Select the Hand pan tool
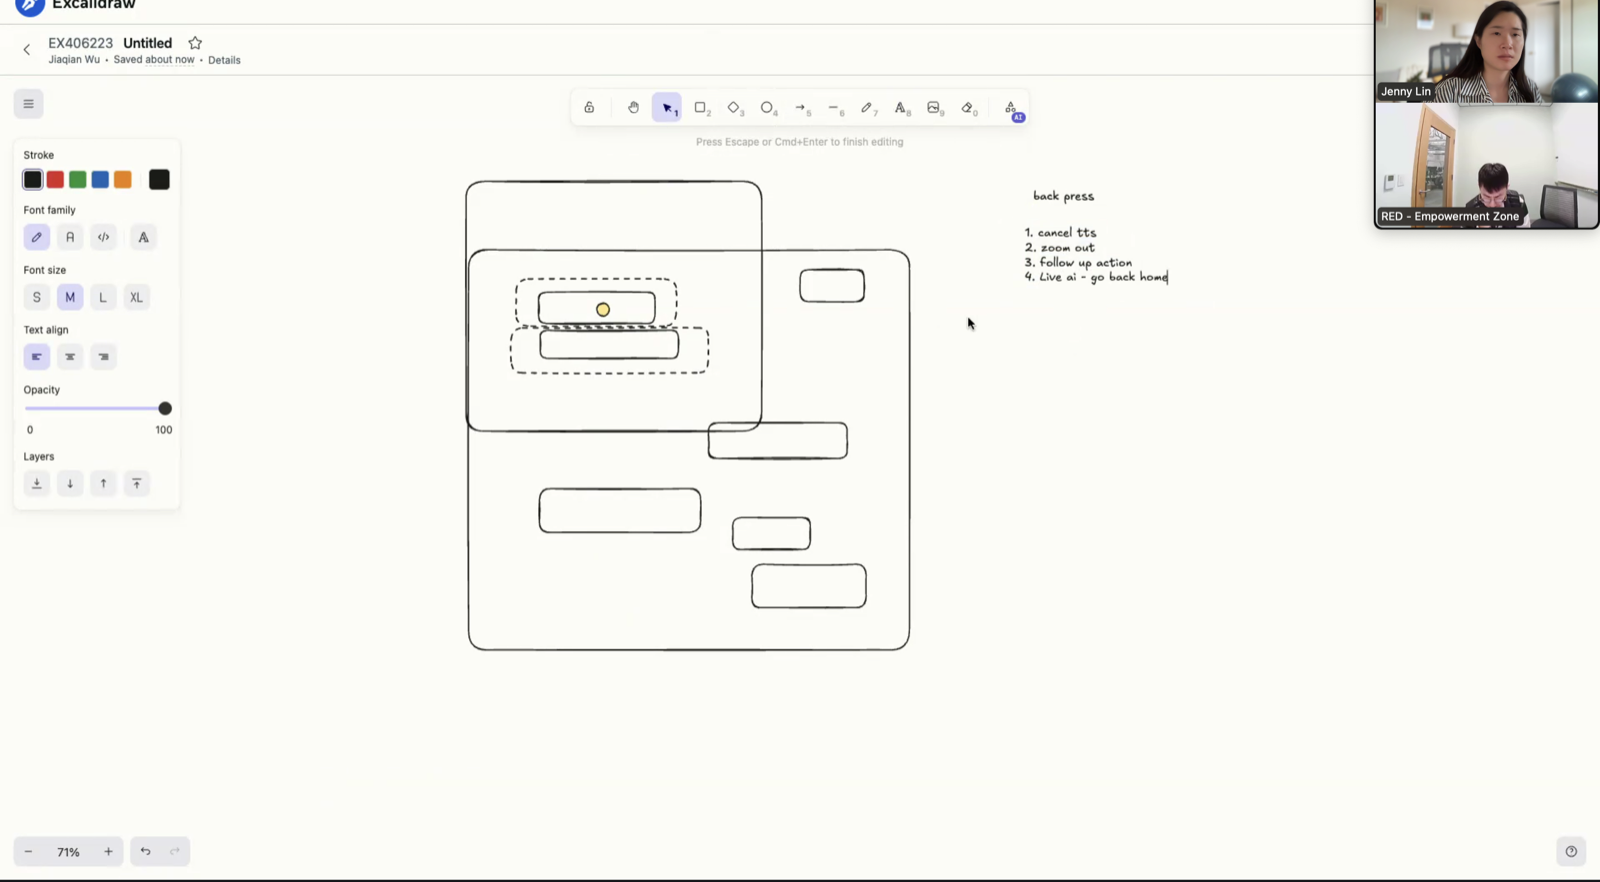This screenshot has height=882, width=1600. click(x=633, y=108)
